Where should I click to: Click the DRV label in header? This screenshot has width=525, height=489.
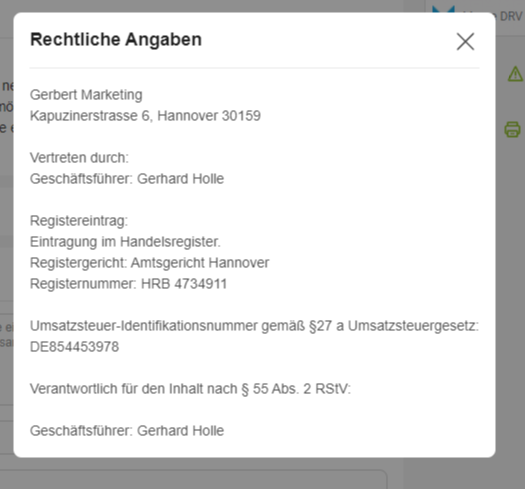(x=511, y=16)
